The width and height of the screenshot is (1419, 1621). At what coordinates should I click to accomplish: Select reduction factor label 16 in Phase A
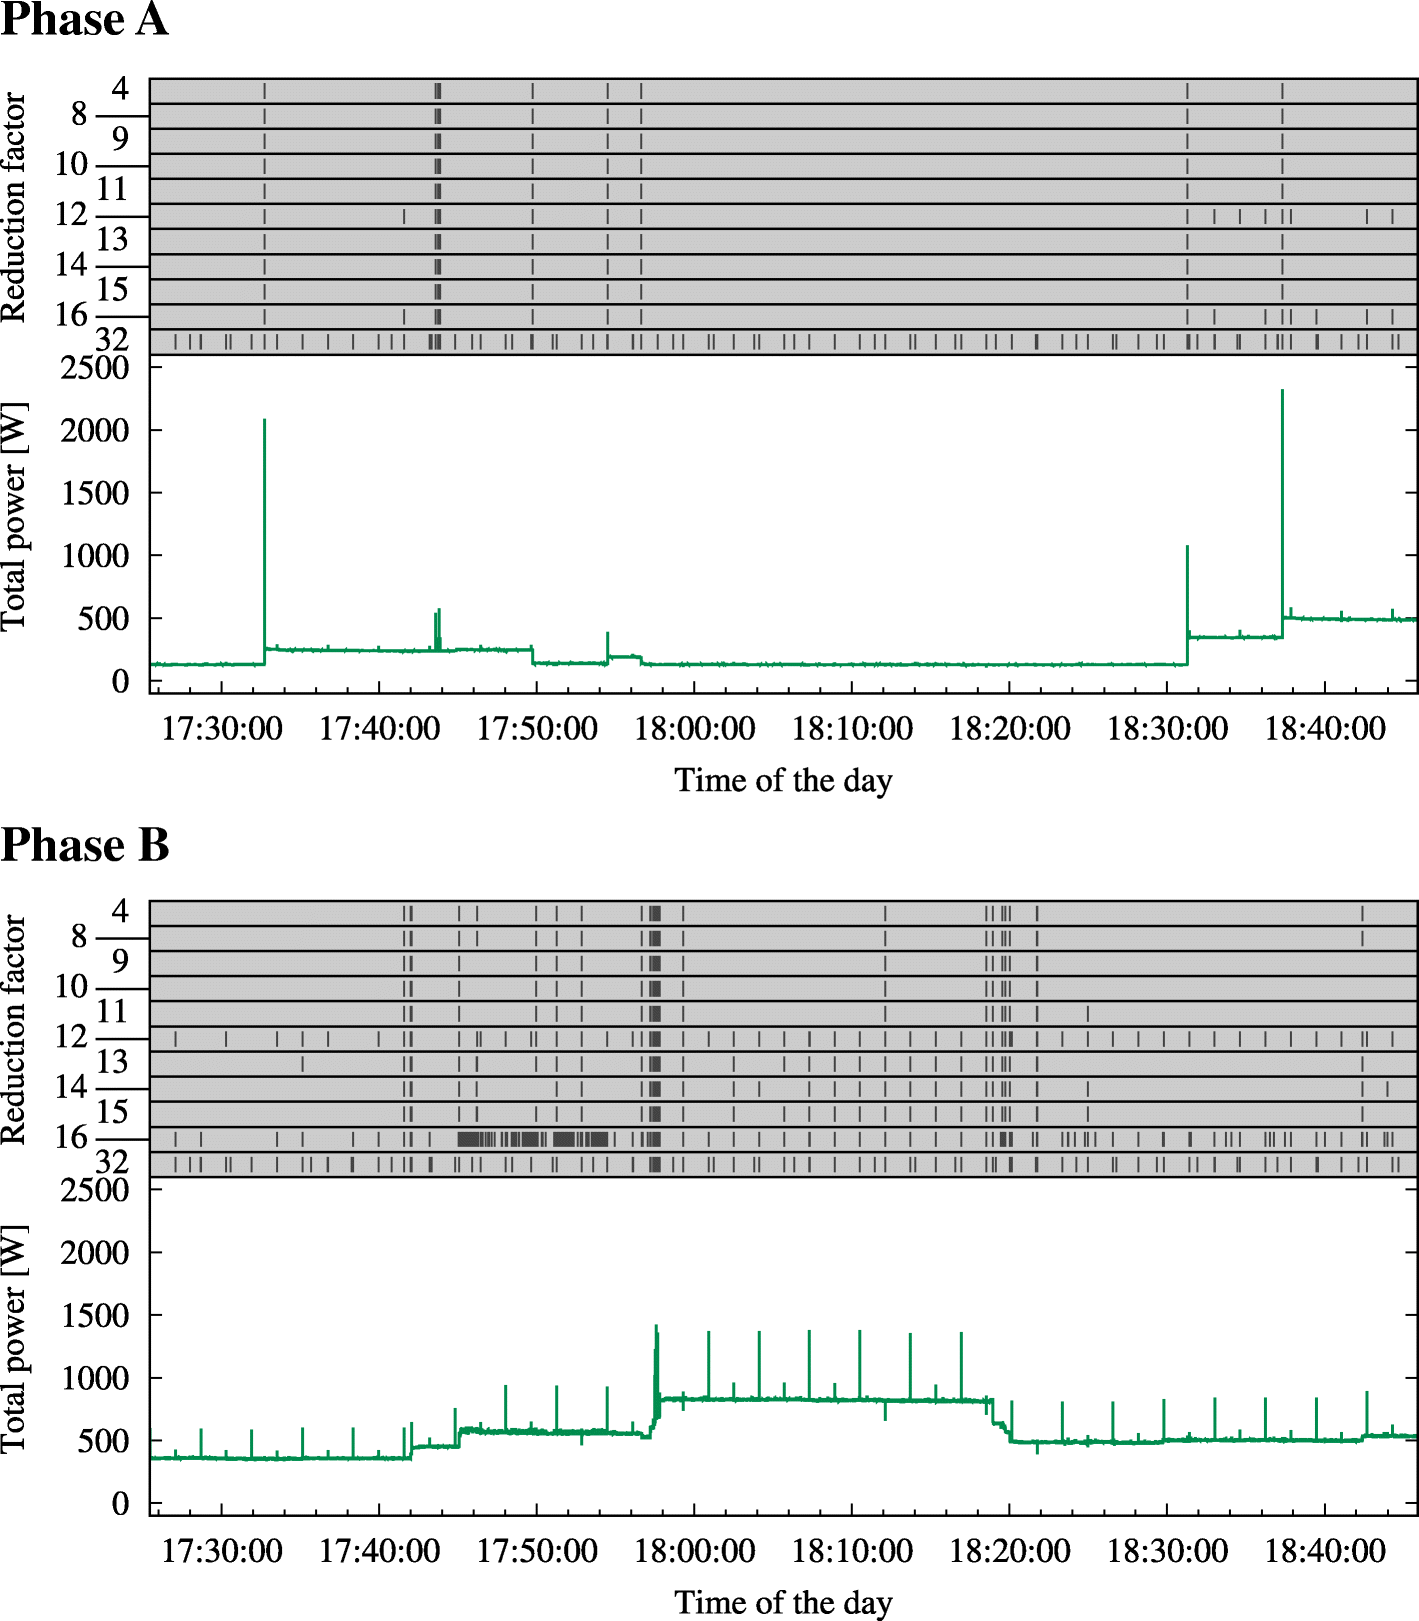(71, 315)
